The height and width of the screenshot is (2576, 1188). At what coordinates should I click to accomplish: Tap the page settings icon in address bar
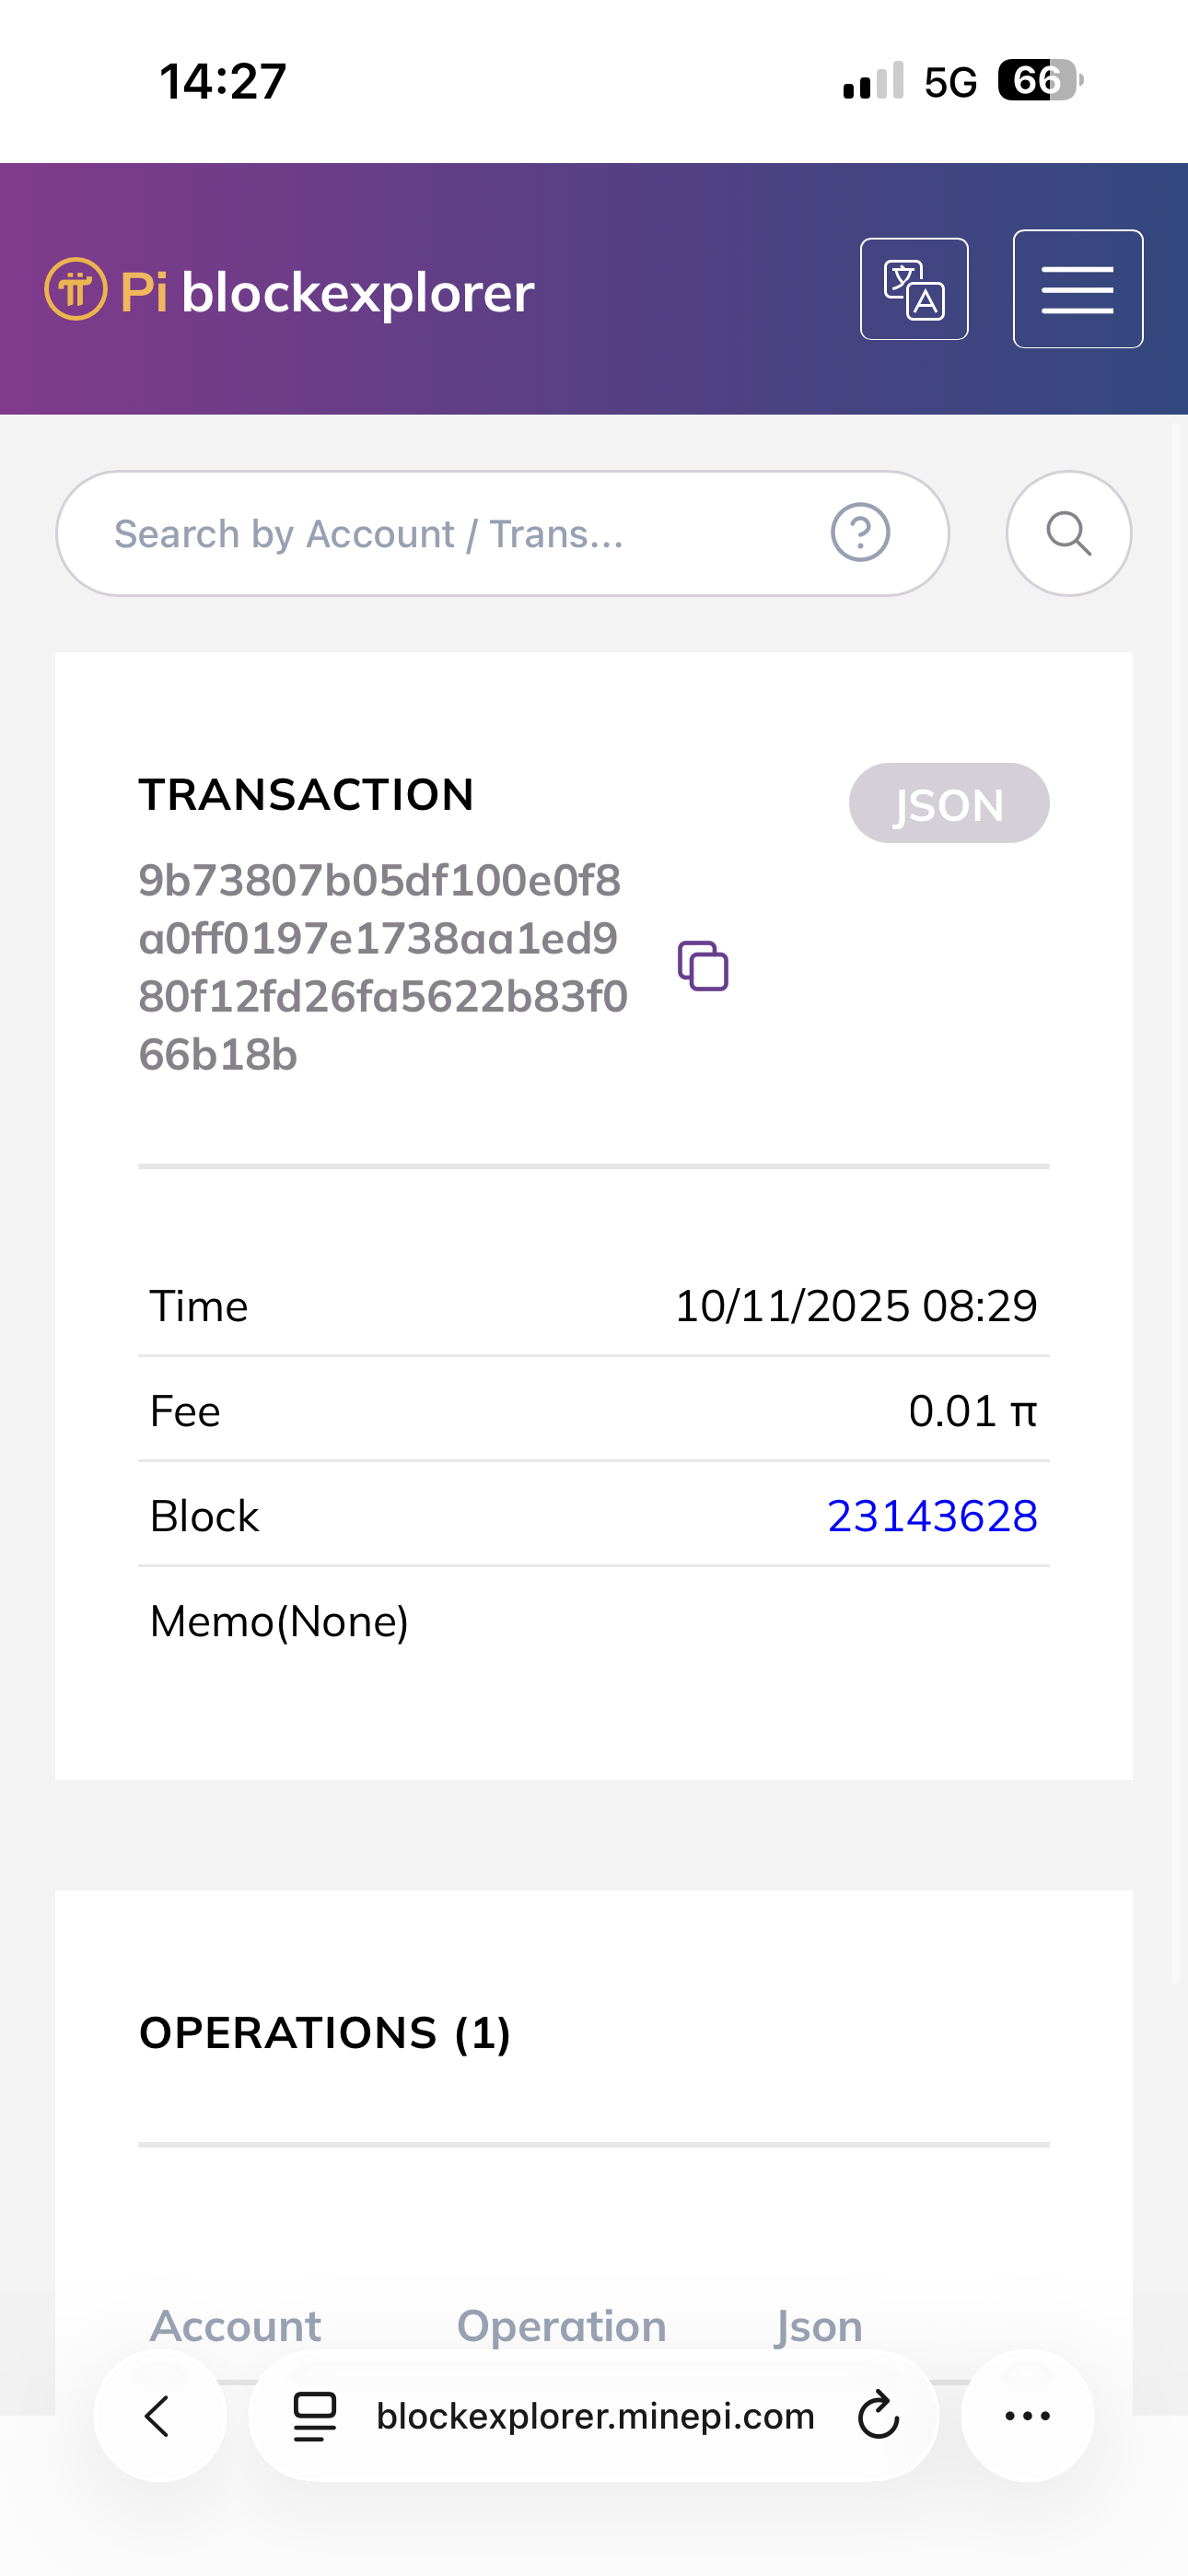pyautogui.click(x=314, y=2416)
